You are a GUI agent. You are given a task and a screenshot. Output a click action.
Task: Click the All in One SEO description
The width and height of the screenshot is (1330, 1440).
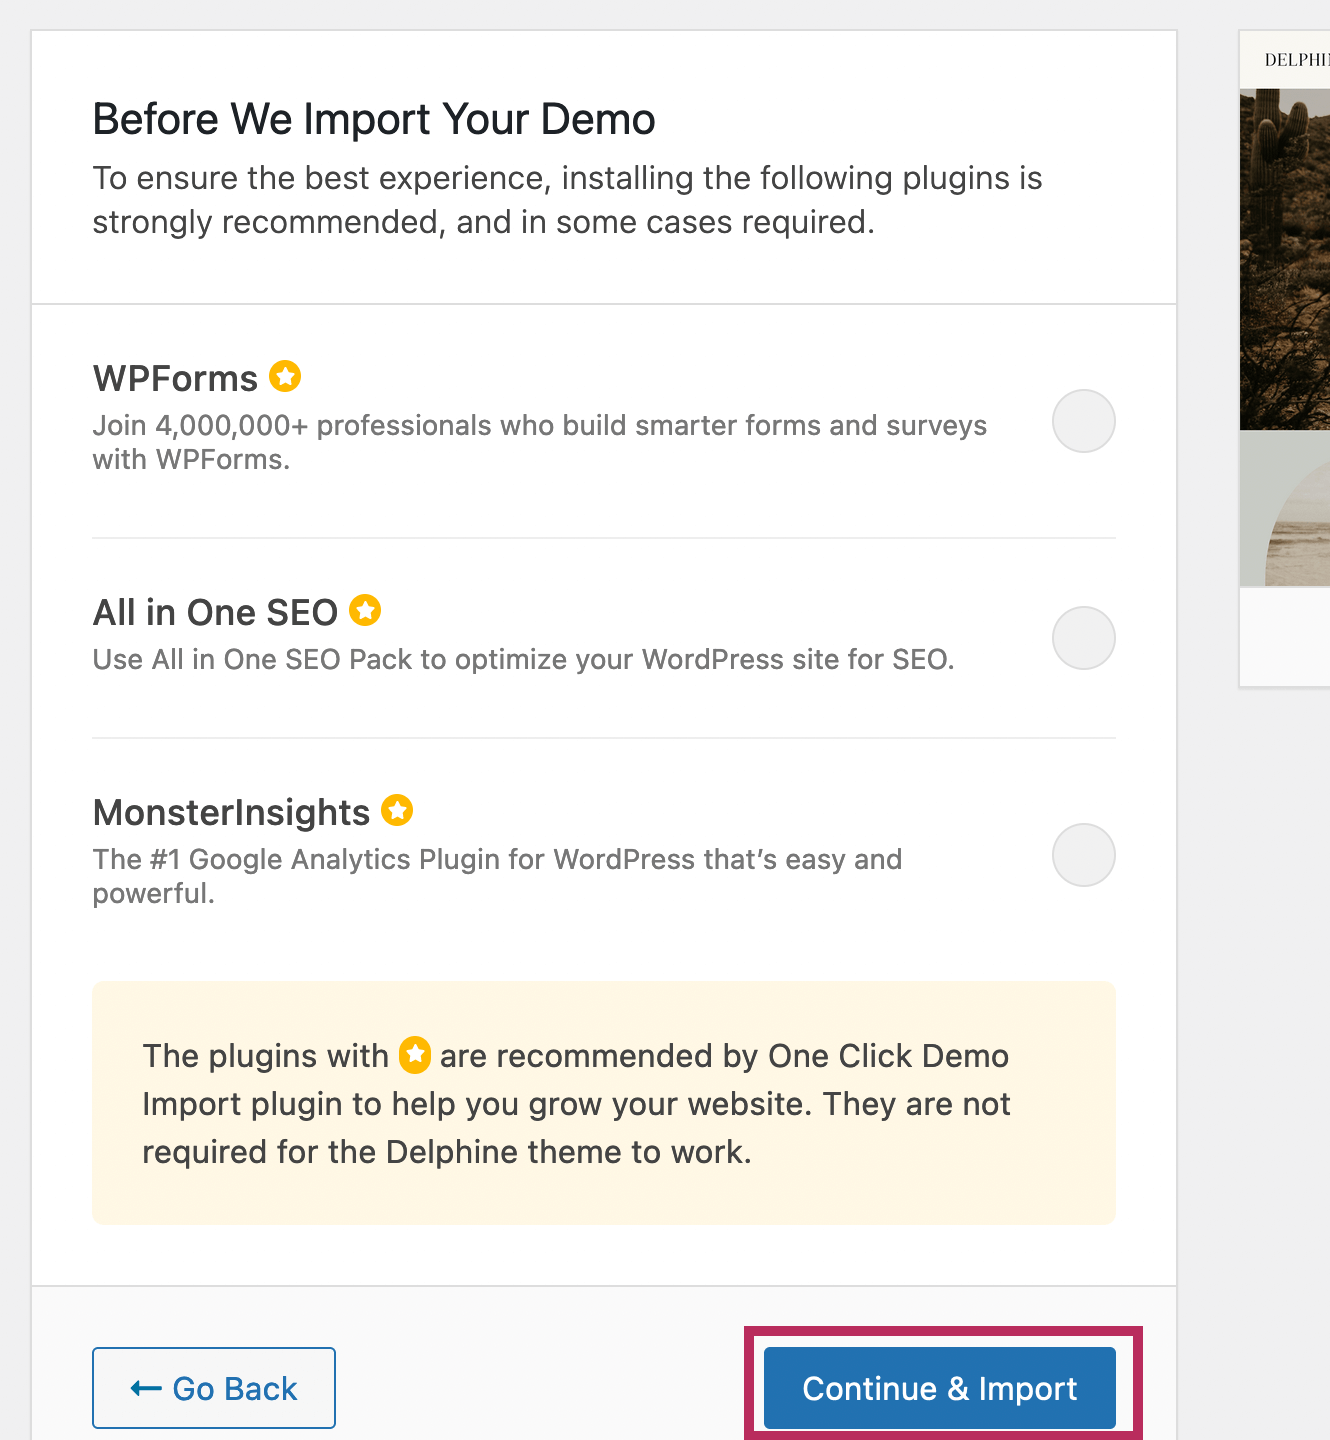tap(523, 660)
